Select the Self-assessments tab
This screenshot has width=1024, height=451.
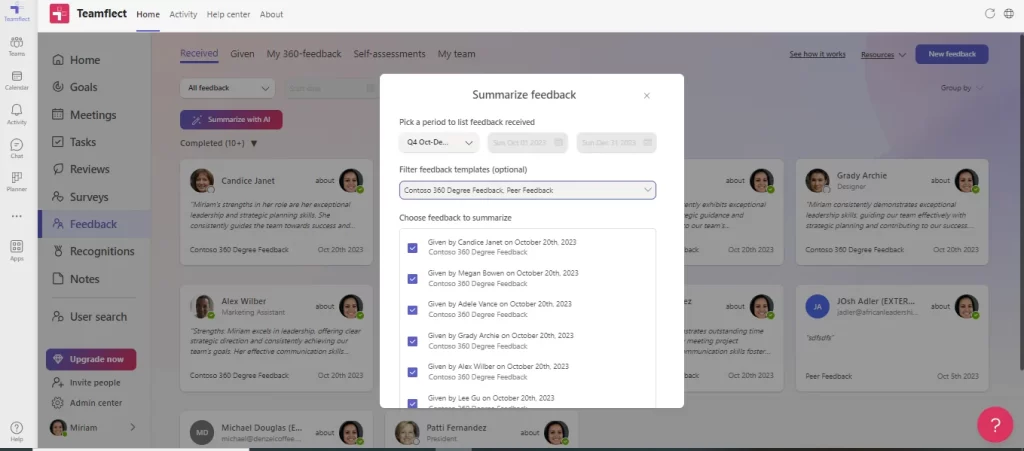(389, 54)
